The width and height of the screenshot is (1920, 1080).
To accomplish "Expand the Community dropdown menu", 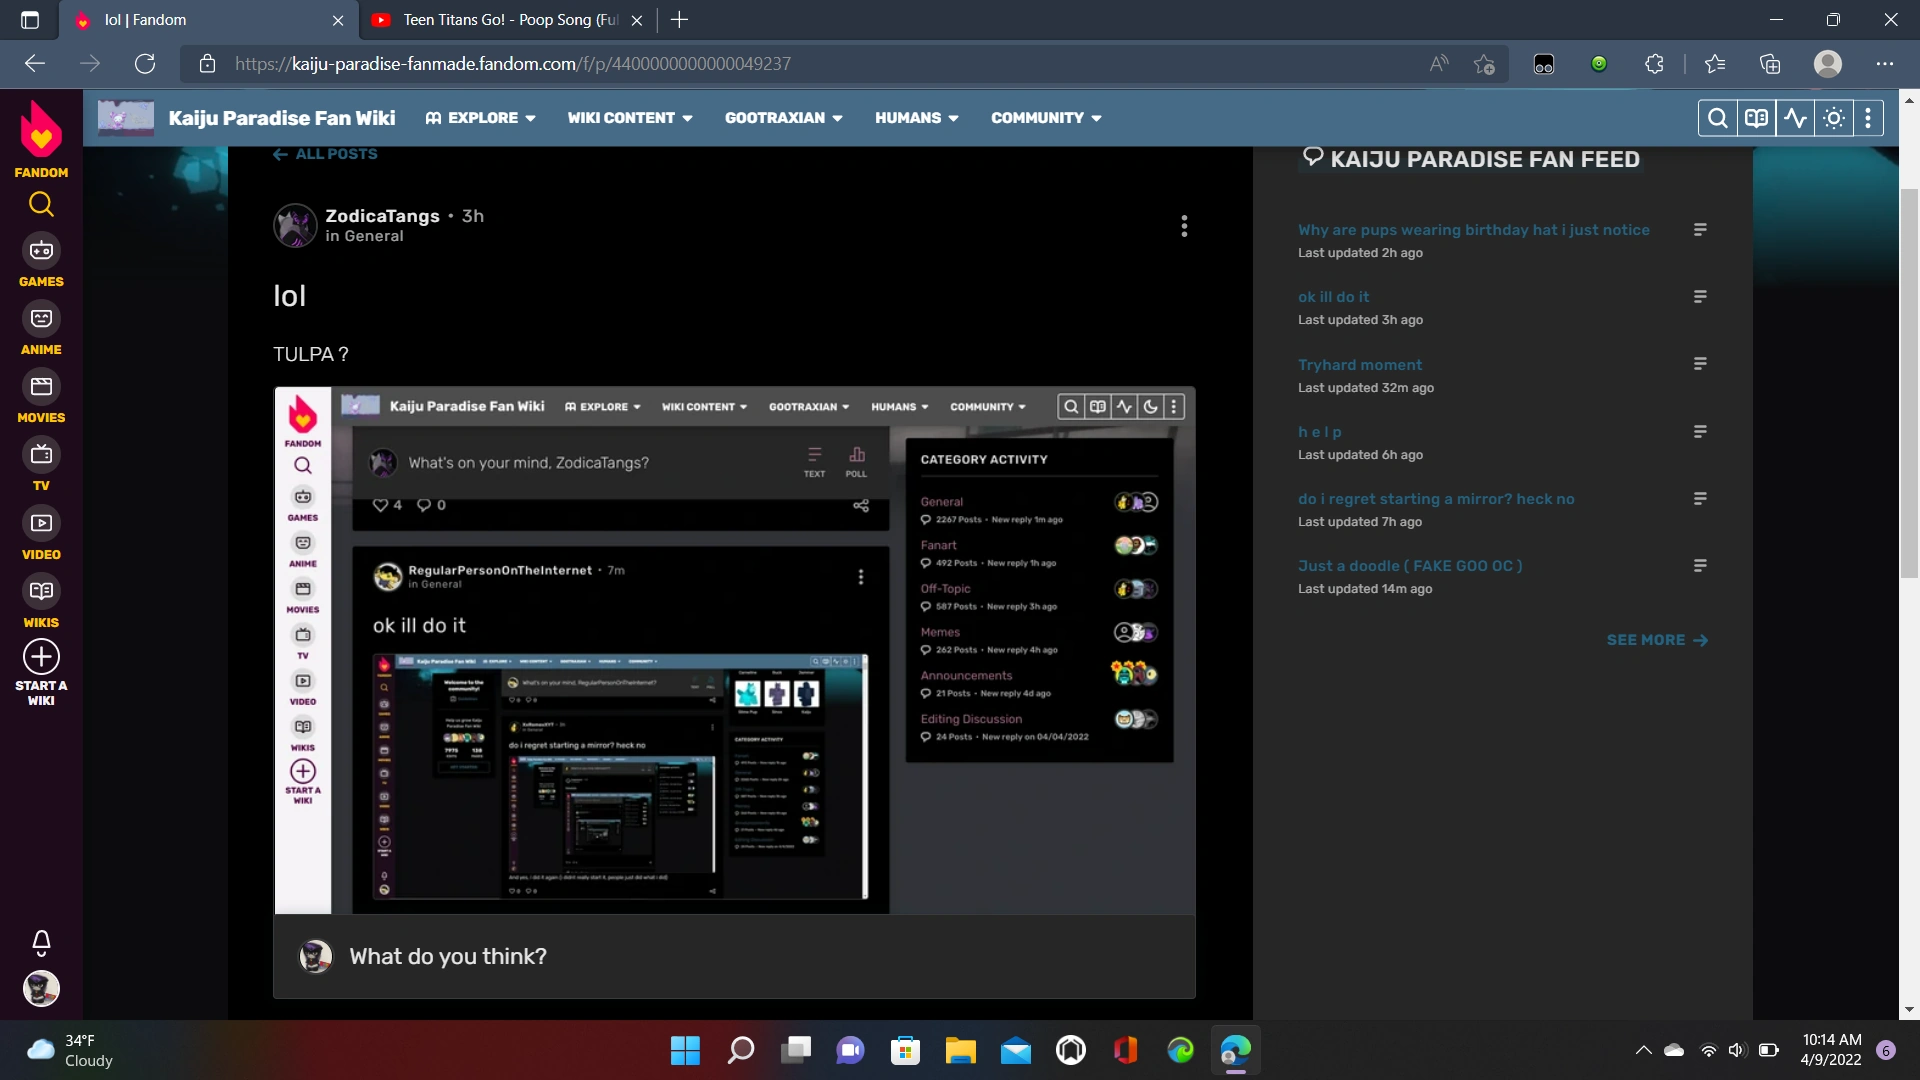I will click(x=1045, y=118).
